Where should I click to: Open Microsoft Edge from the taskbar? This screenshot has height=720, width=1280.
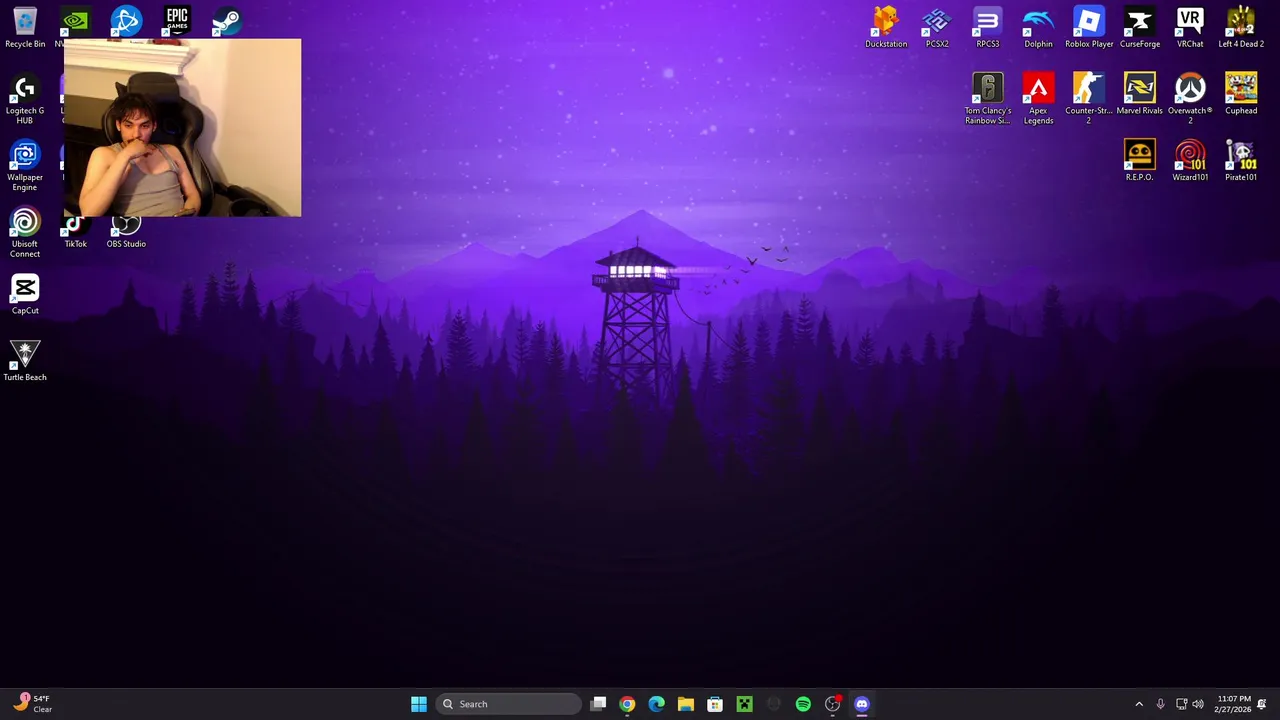click(x=656, y=704)
